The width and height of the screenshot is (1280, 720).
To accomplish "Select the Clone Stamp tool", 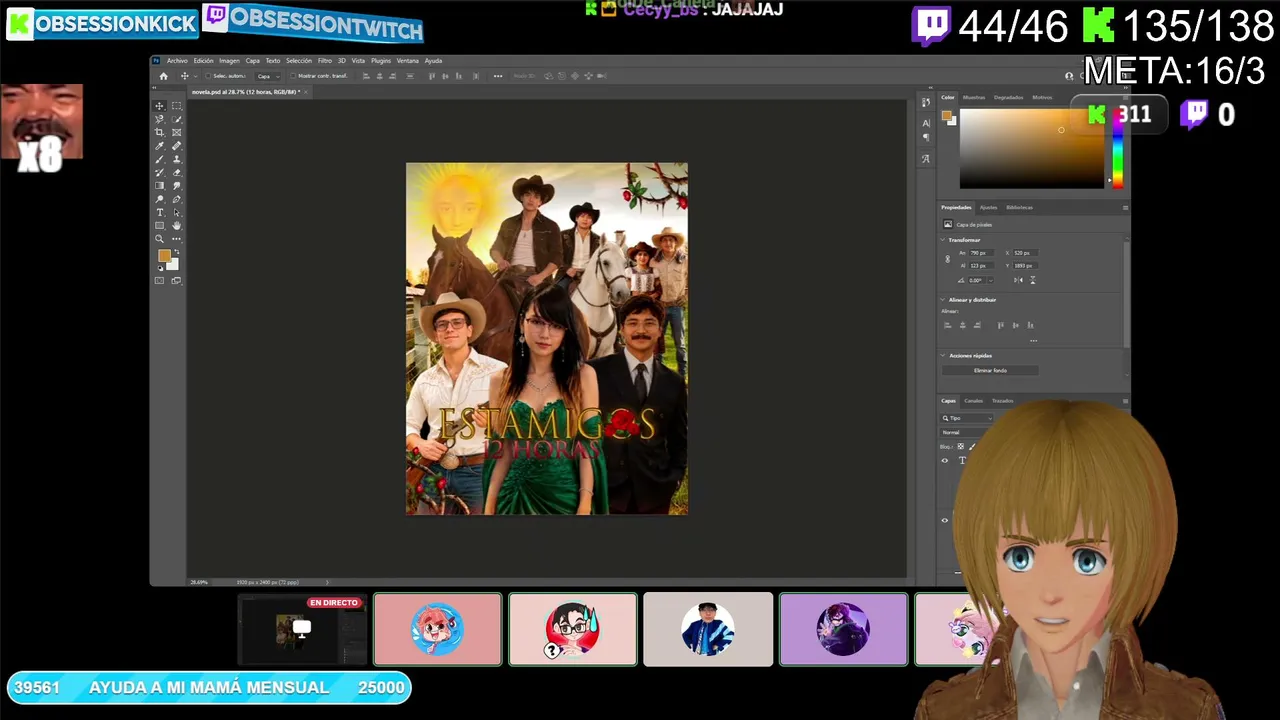I will click(x=177, y=159).
